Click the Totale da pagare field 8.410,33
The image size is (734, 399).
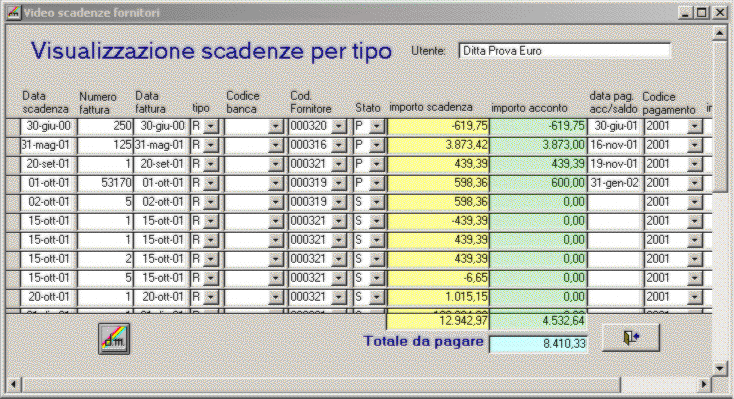538,344
